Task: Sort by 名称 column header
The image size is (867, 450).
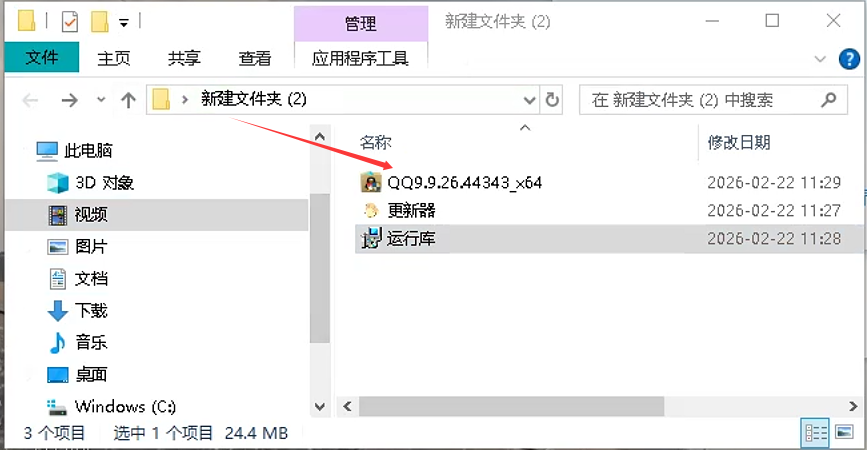Action: coord(375,143)
